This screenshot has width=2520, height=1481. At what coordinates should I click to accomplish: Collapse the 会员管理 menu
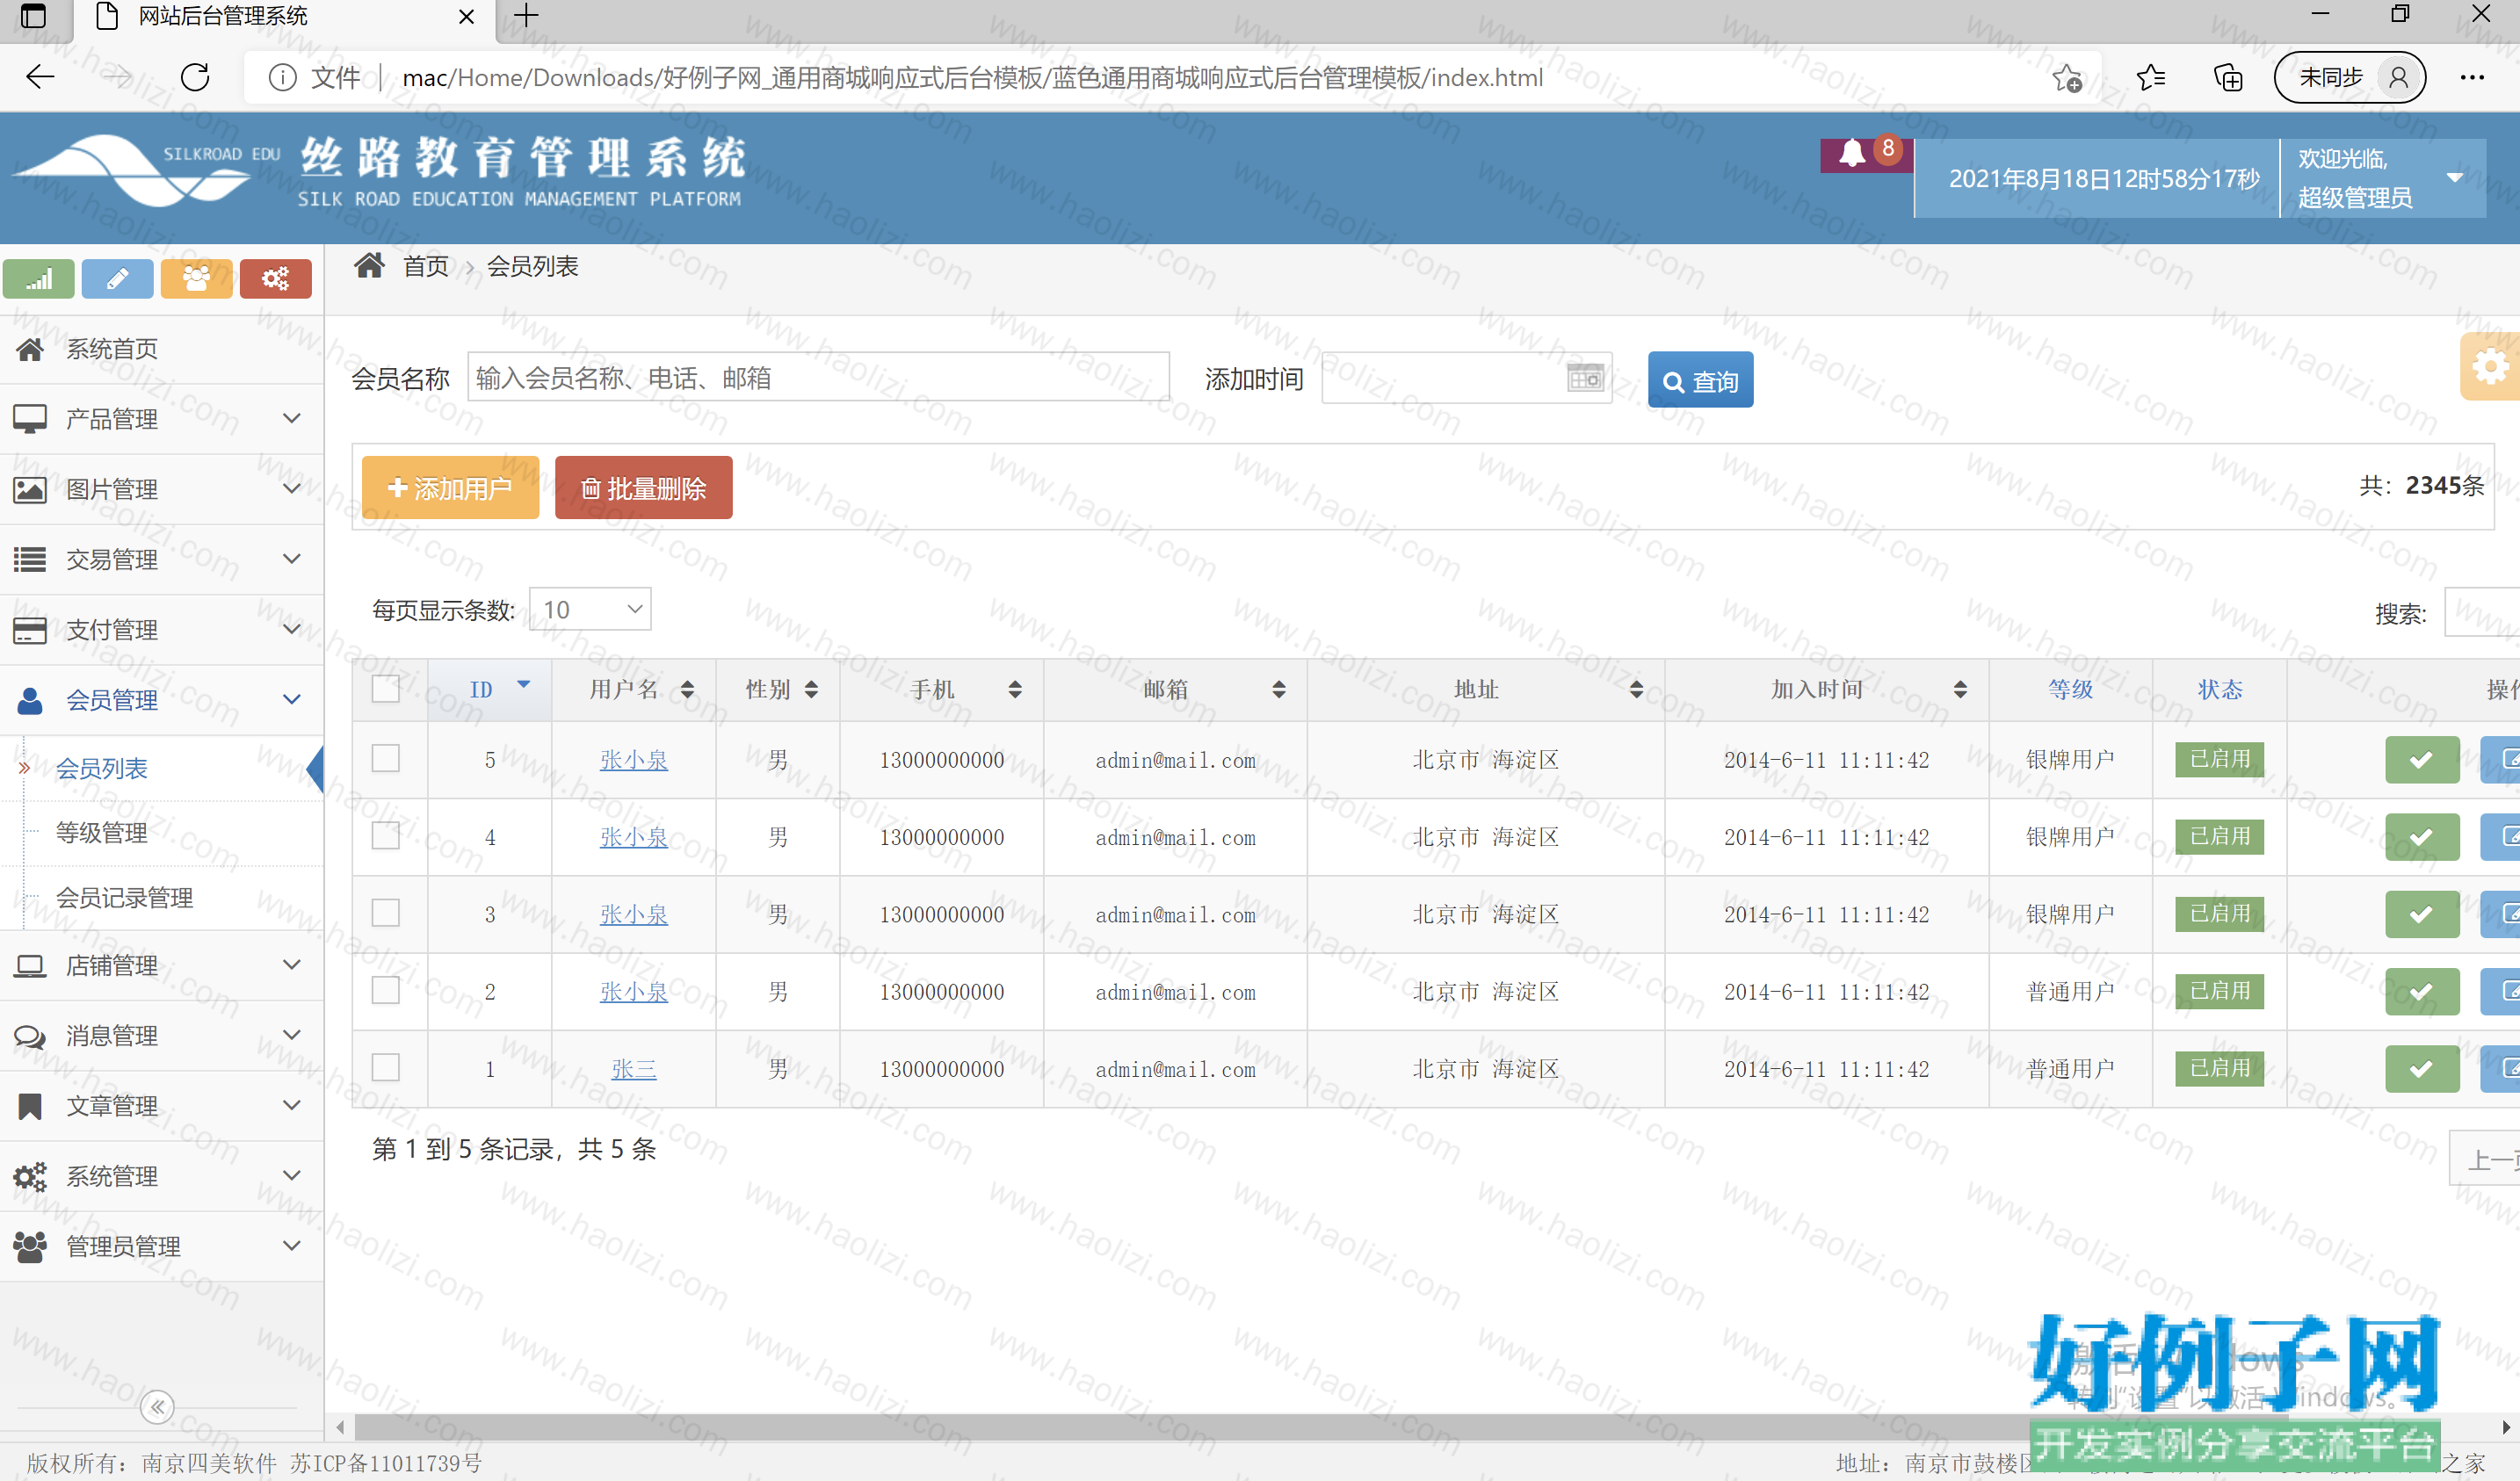[x=161, y=700]
